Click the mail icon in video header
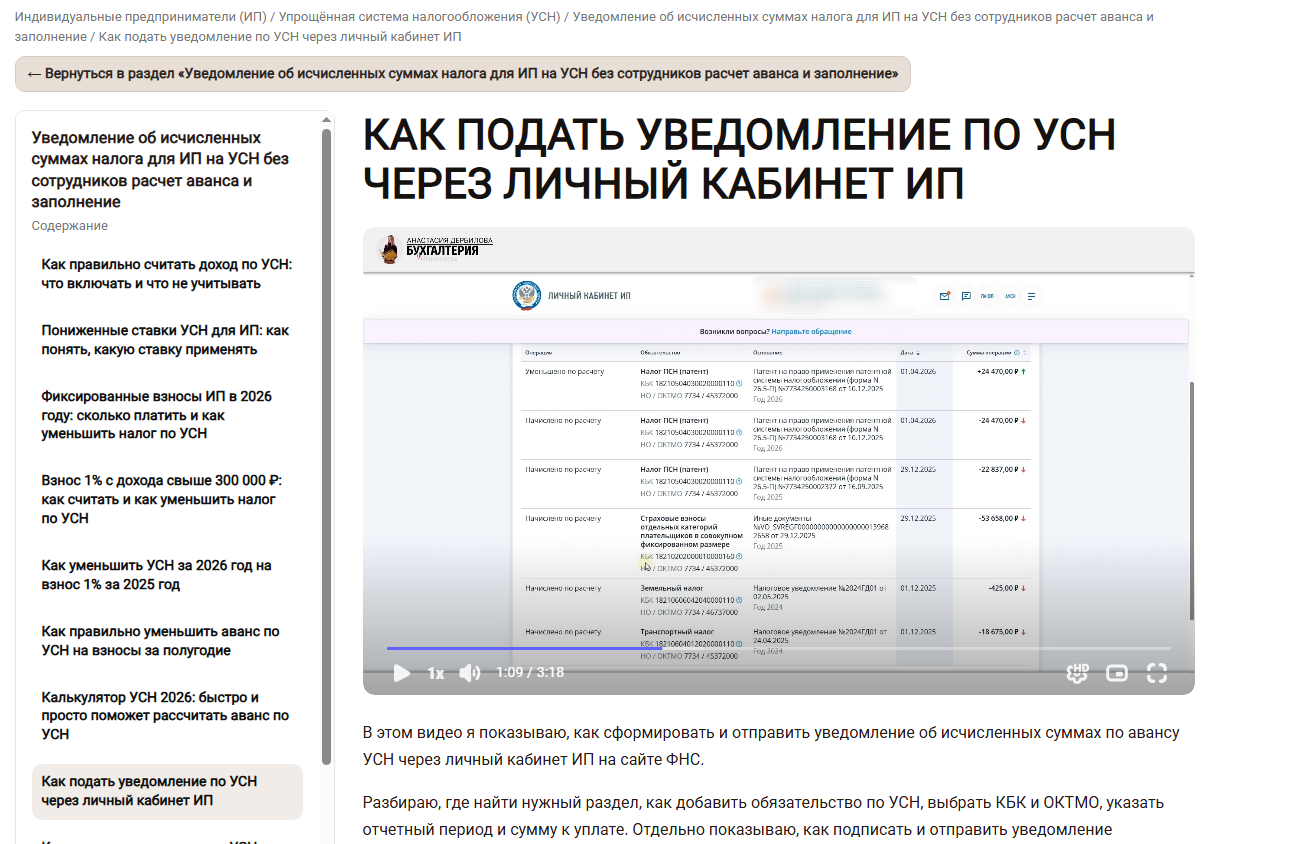 coord(944,296)
